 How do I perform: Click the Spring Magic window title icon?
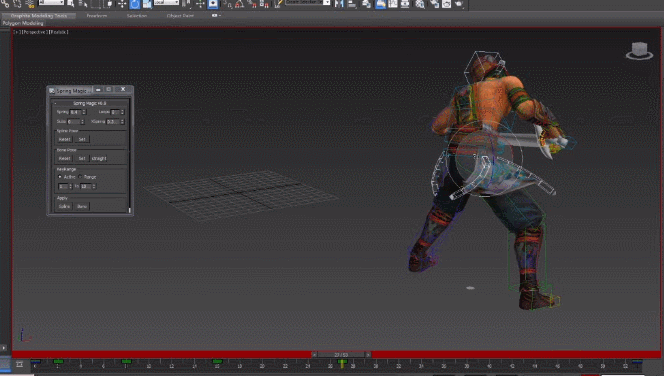[52, 91]
